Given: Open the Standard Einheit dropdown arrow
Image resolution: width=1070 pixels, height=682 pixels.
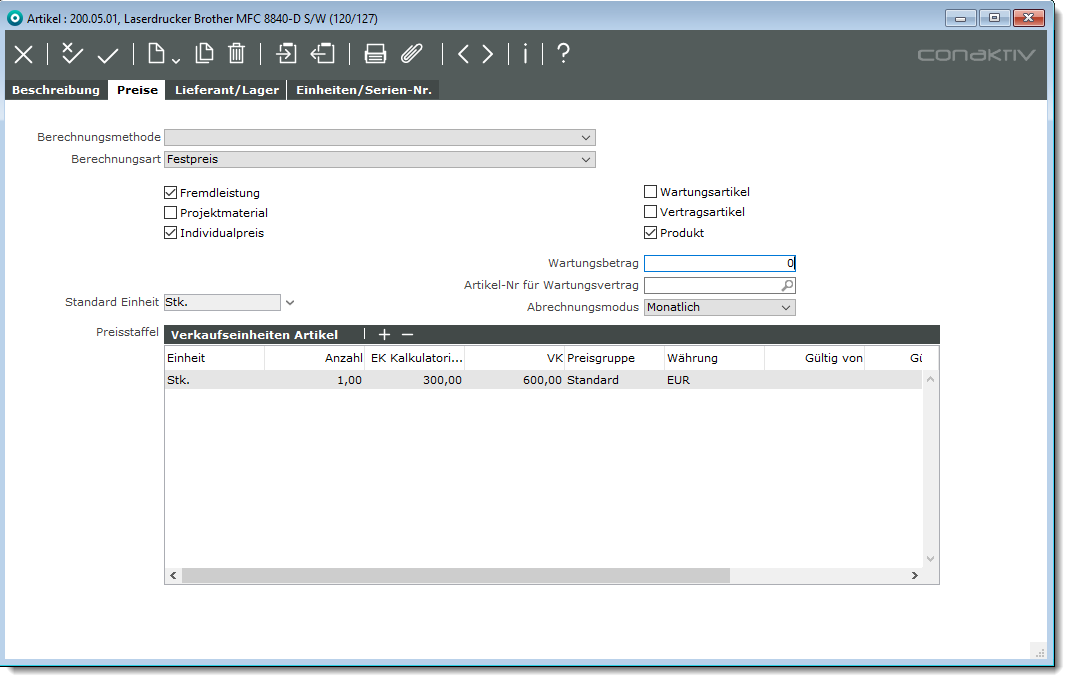Looking at the screenshot, I should (x=290, y=302).
